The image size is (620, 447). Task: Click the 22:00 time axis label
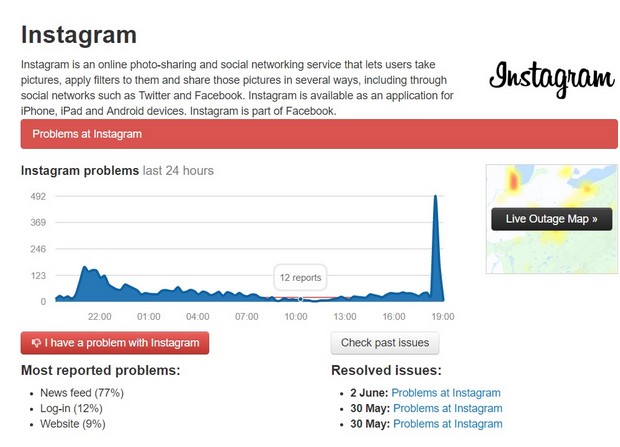pyautogui.click(x=99, y=316)
